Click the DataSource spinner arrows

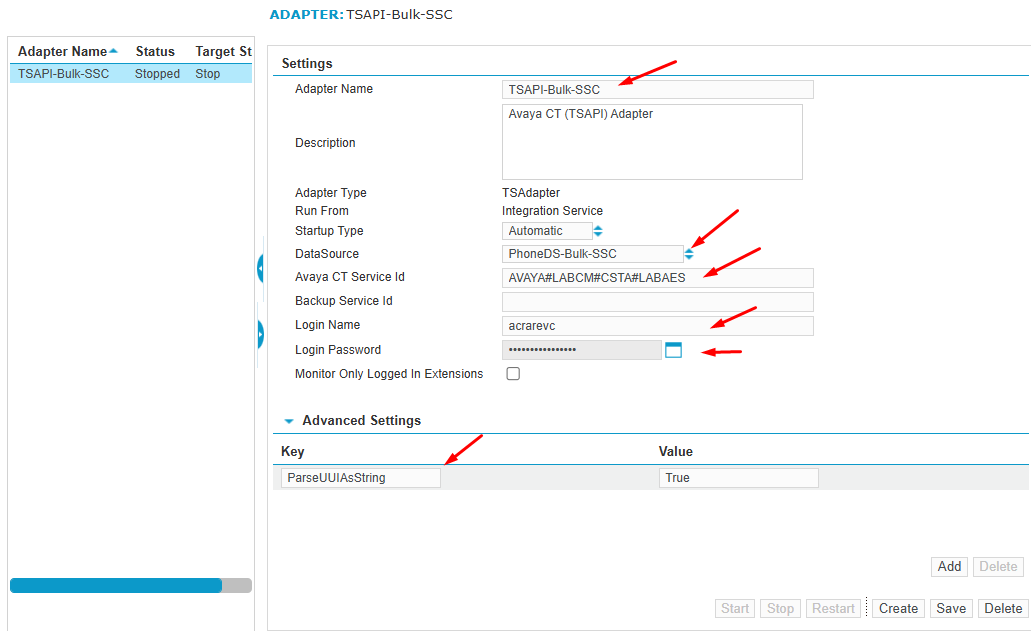point(689,254)
